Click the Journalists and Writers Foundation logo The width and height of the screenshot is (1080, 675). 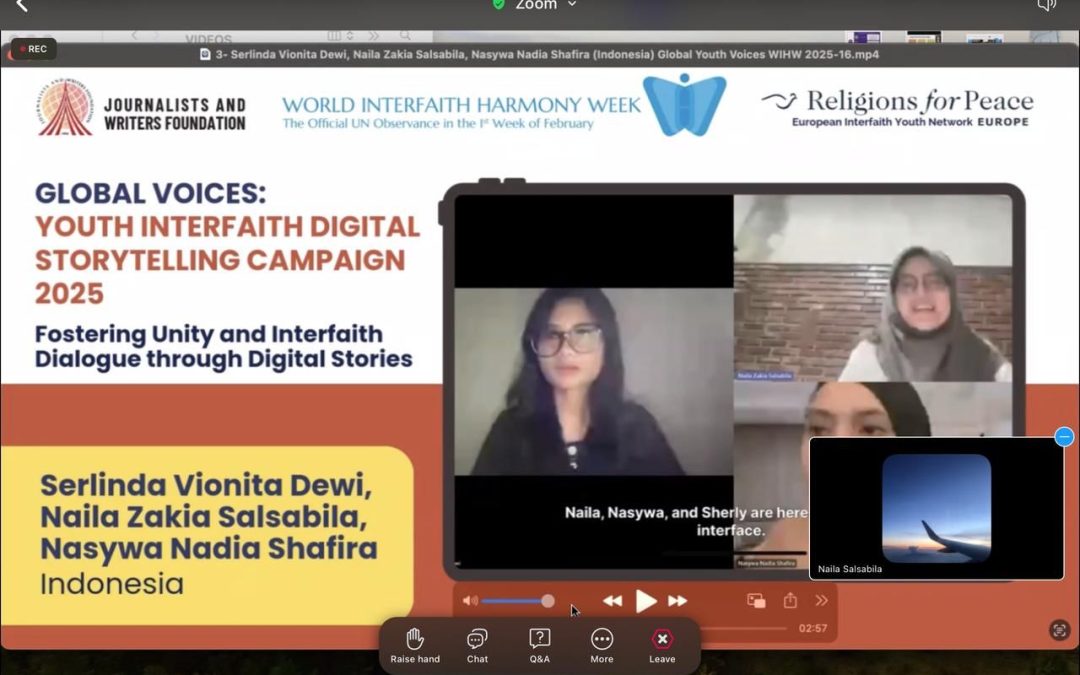point(142,107)
